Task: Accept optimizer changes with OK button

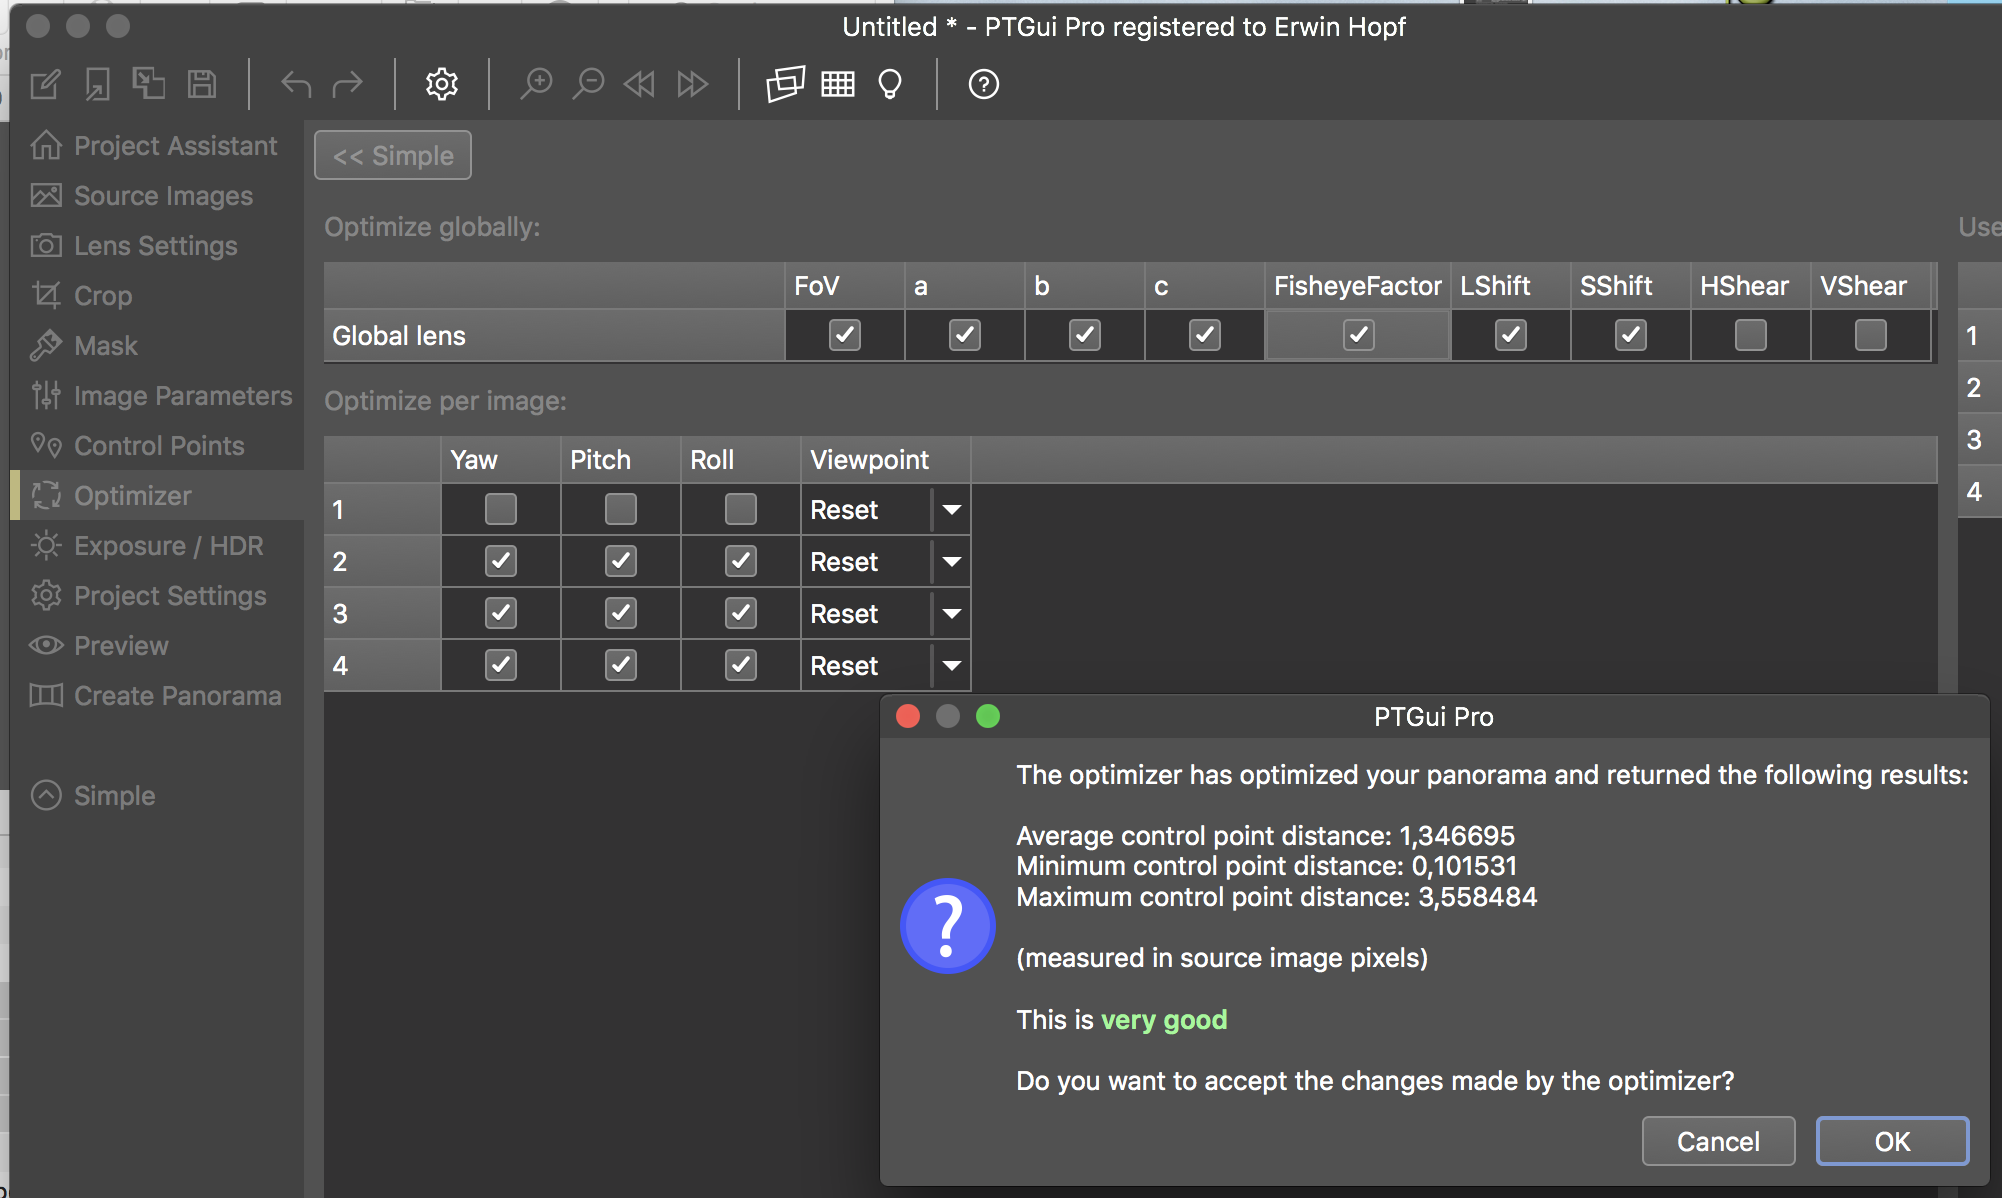Action: click(1892, 1141)
